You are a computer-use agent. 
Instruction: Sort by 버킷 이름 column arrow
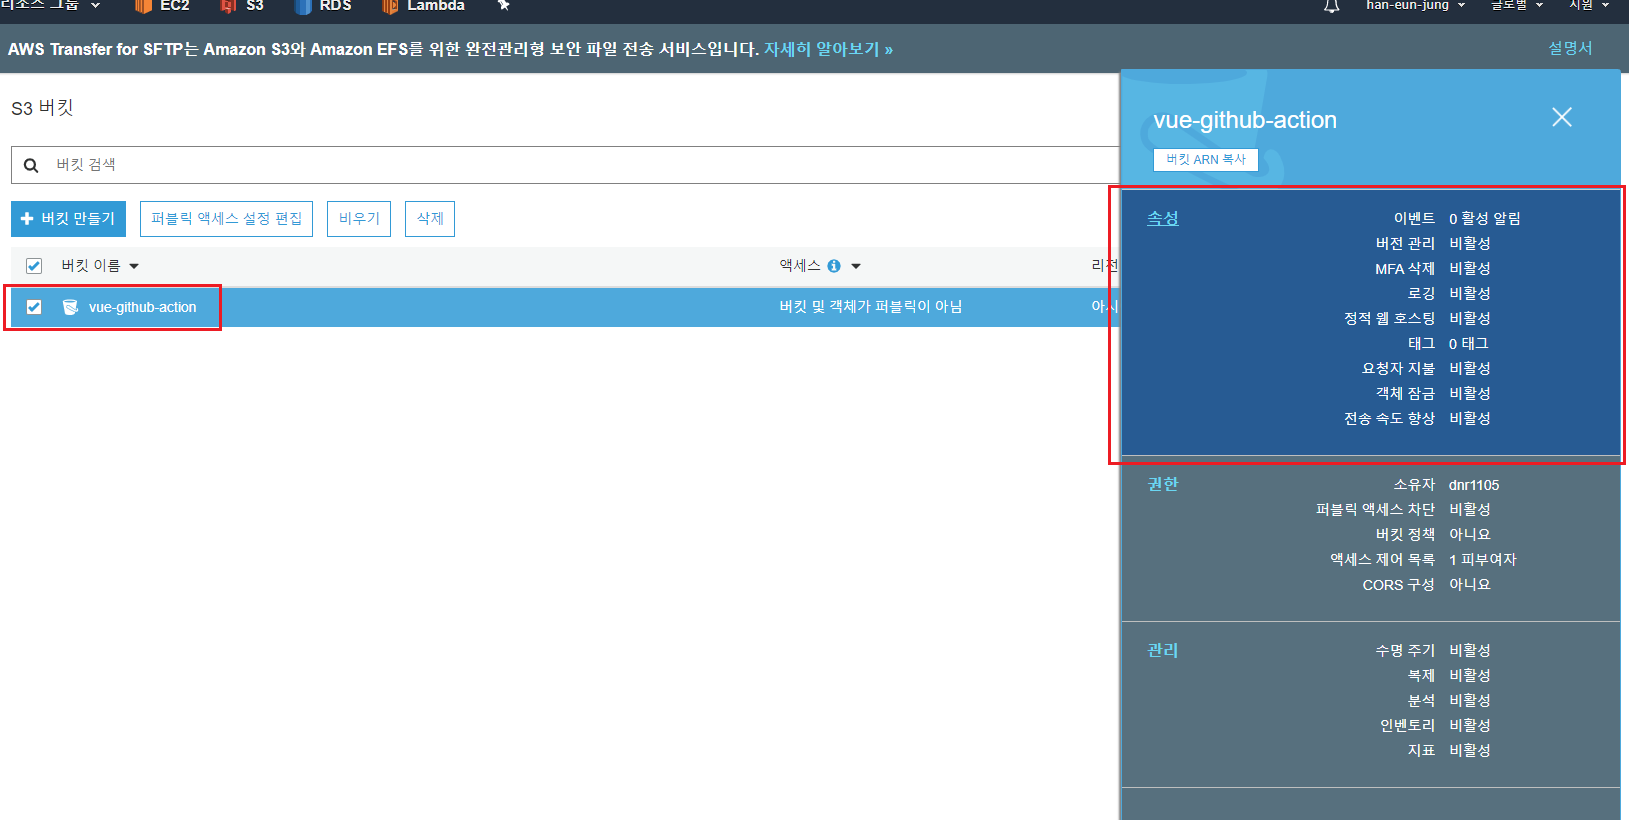click(x=134, y=266)
